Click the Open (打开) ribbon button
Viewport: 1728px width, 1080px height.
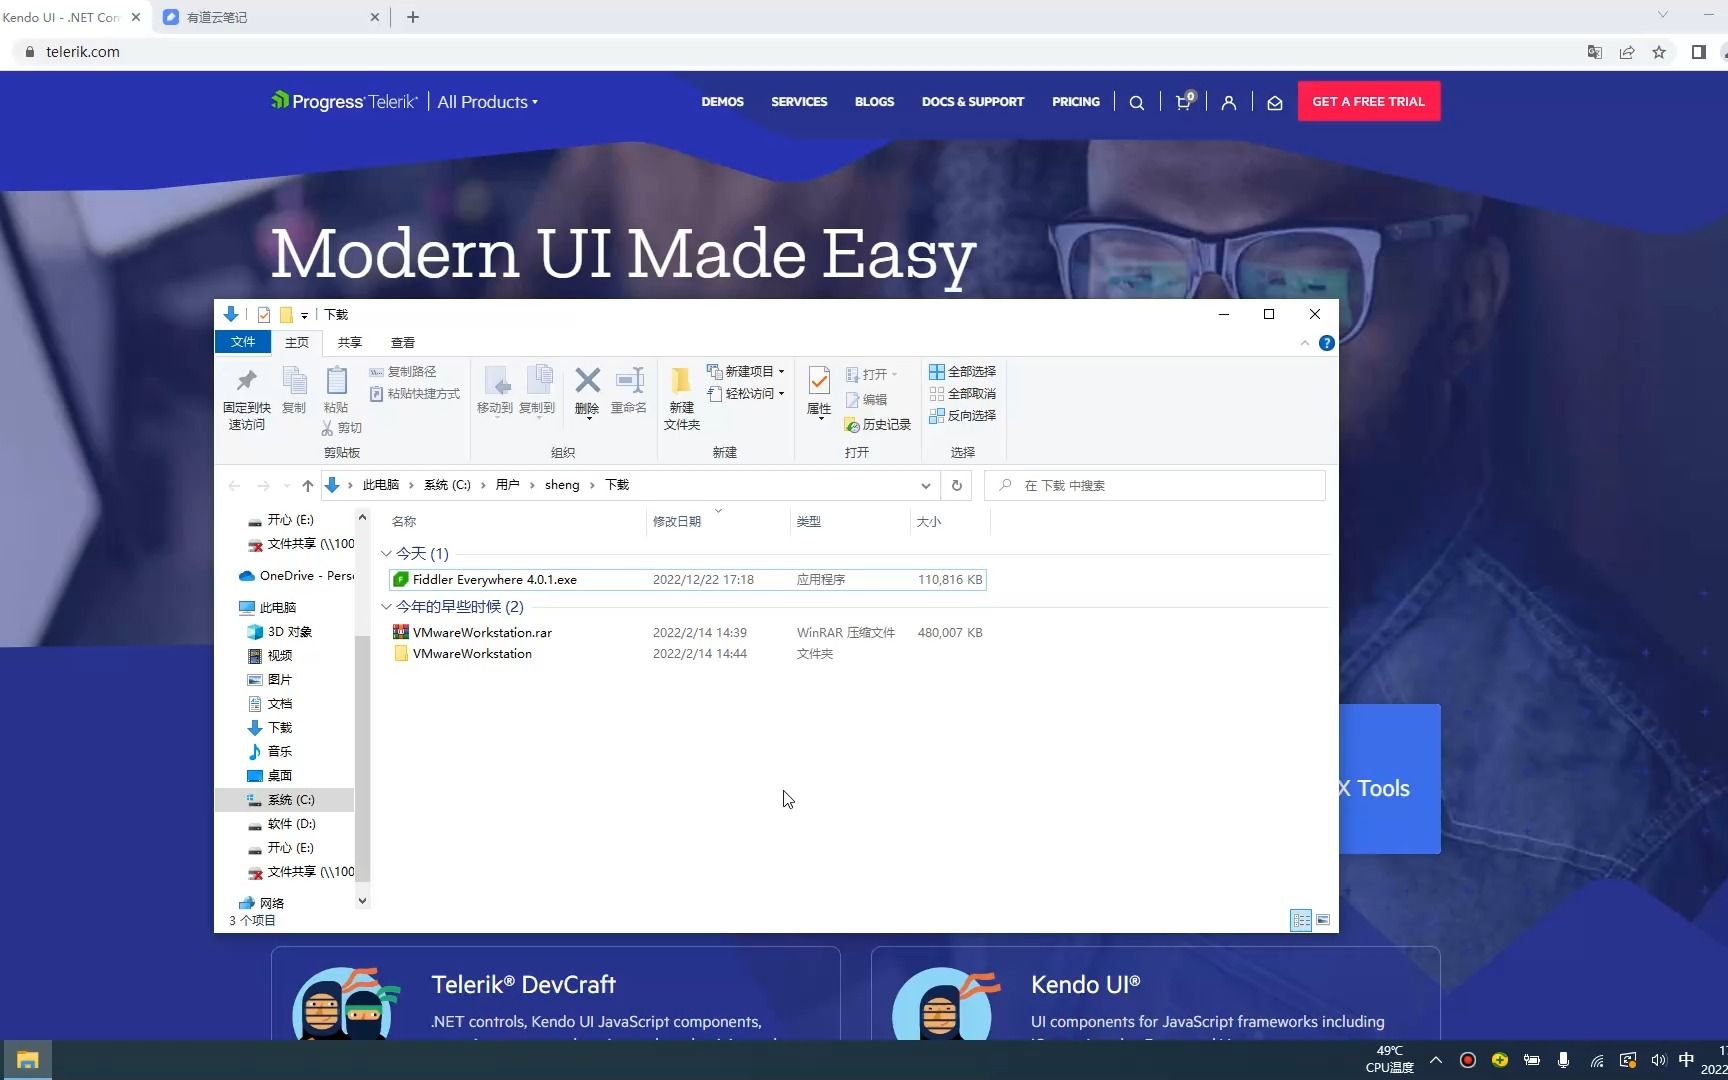(871, 375)
